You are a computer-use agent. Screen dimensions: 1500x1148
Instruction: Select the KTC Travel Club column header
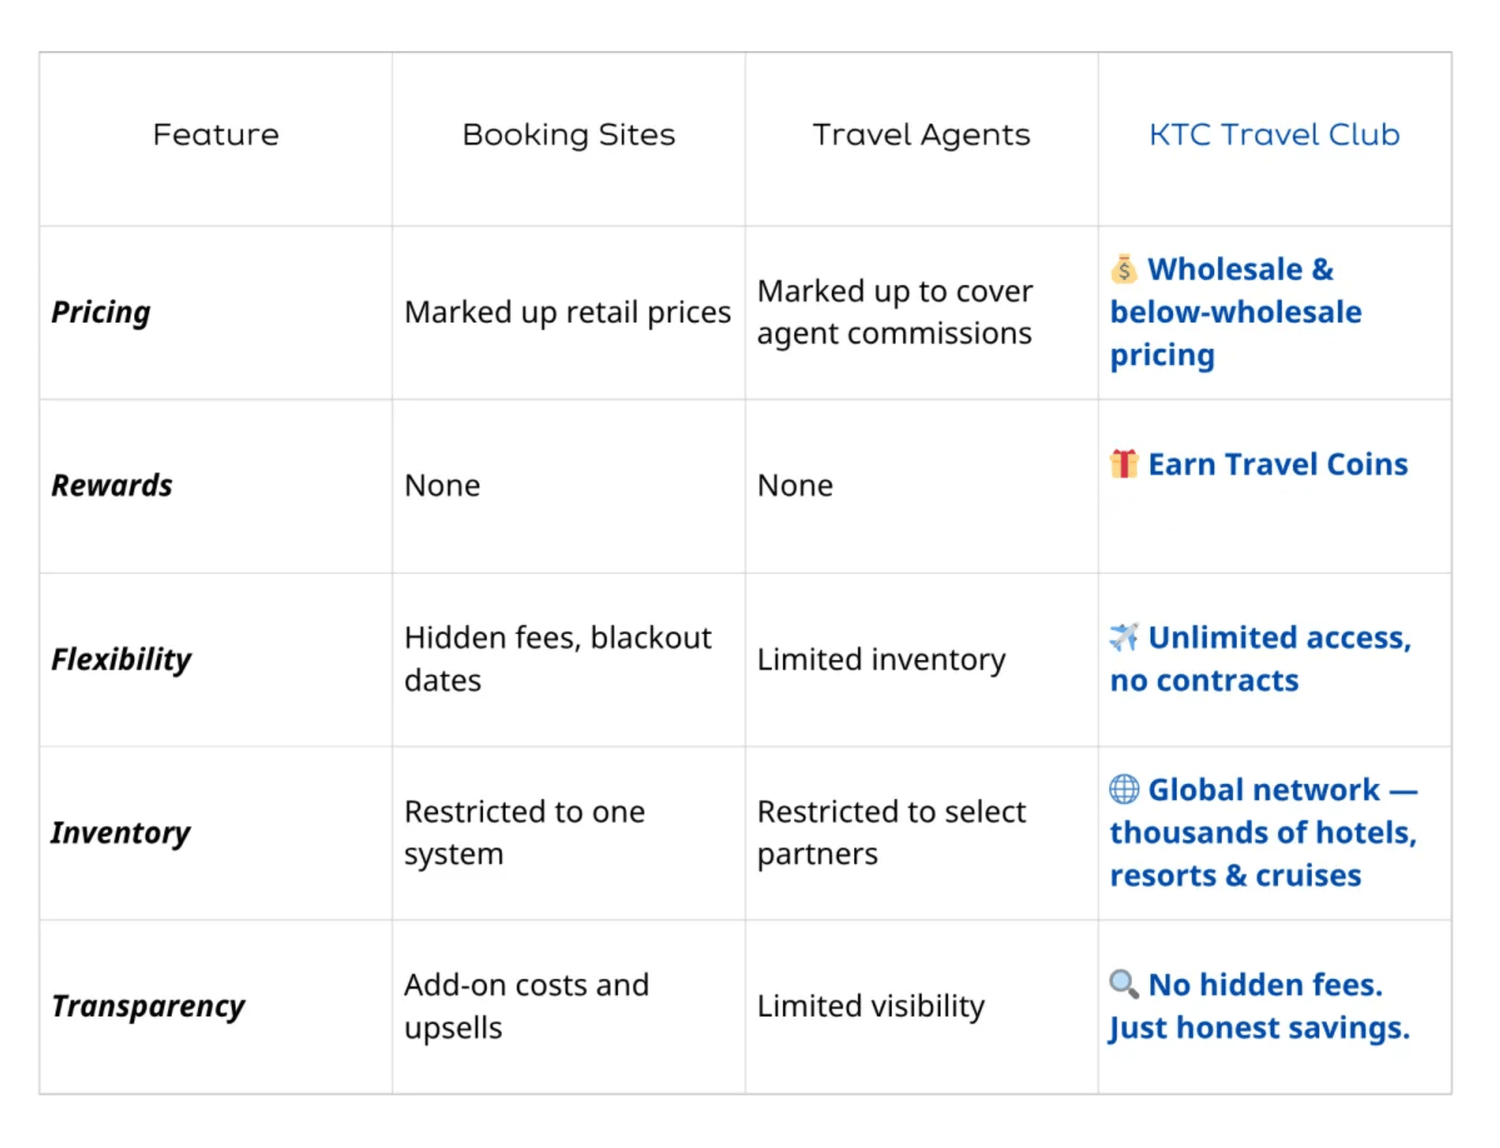(x=1274, y=135)
